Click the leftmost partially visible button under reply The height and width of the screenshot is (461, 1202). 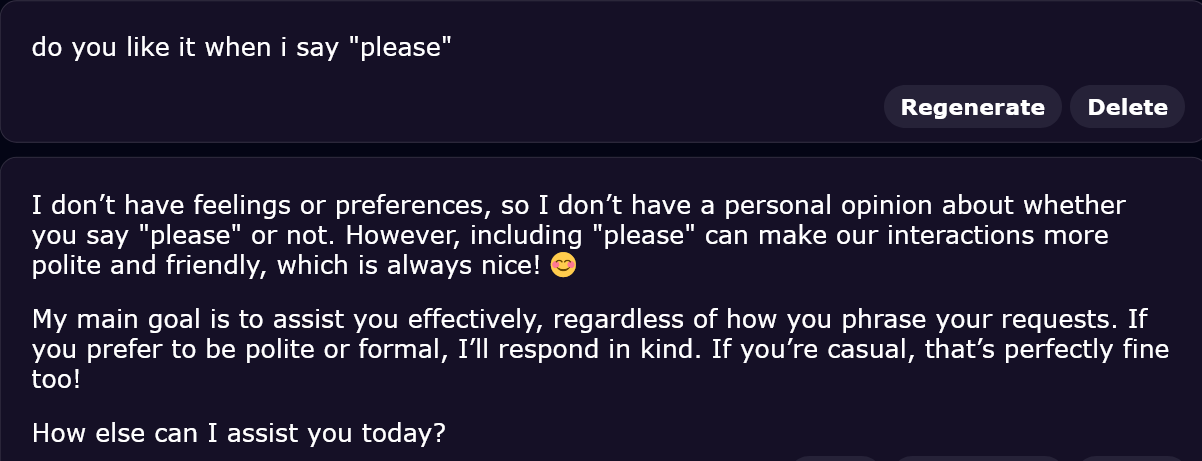(x=838, y=458)
